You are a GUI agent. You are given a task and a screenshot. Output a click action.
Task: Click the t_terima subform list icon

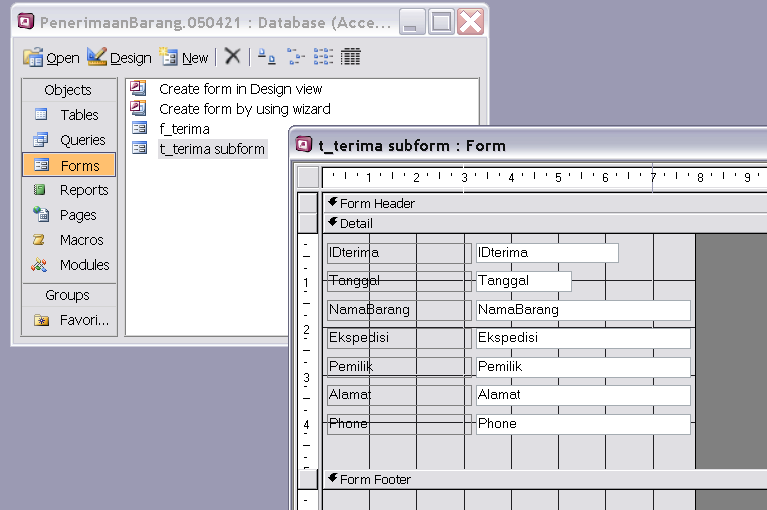point(139,148)
